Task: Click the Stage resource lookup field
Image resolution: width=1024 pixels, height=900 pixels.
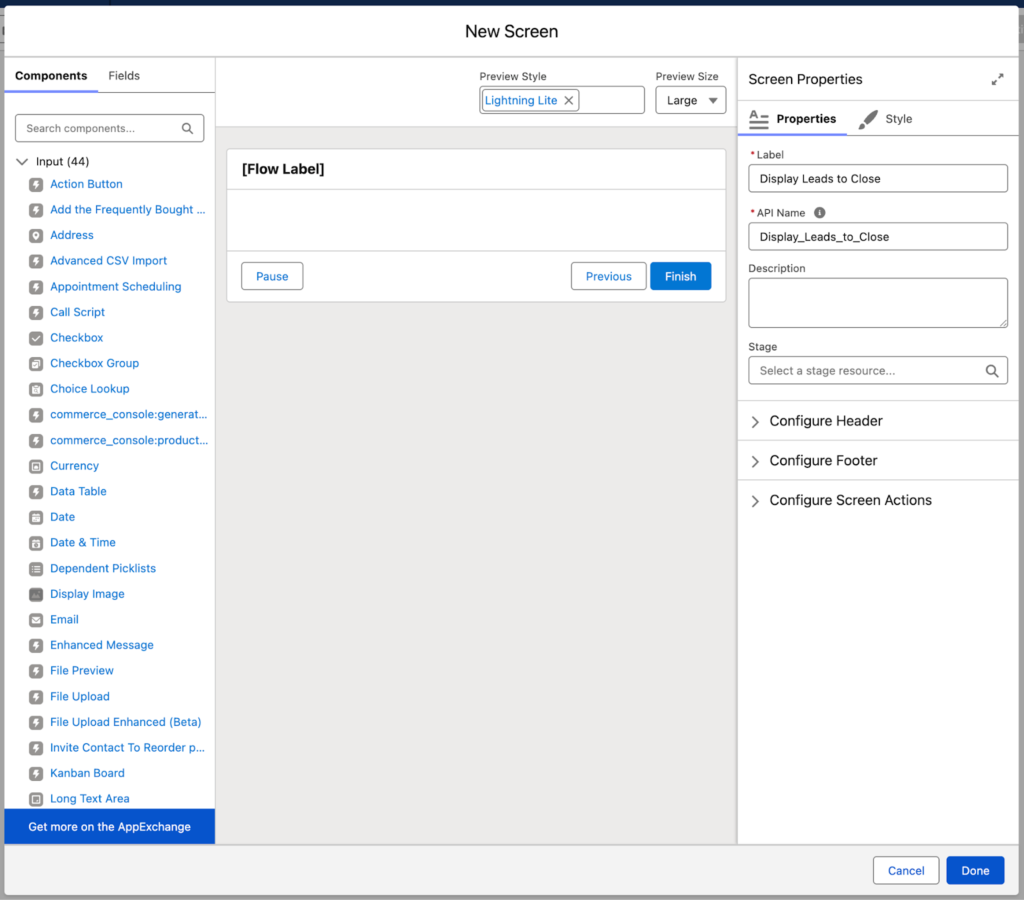Action: (x=878, y=370)
